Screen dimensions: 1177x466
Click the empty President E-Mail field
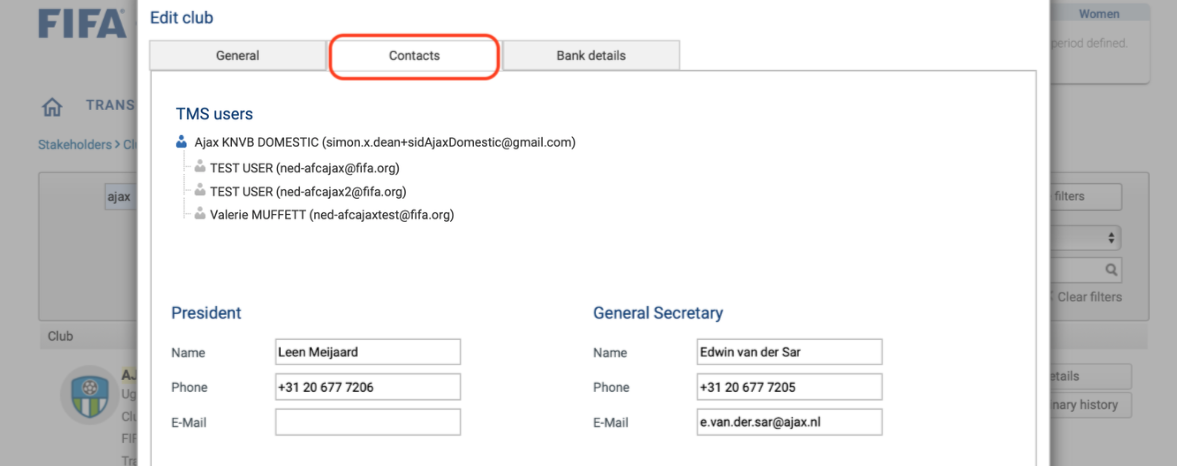368,422
